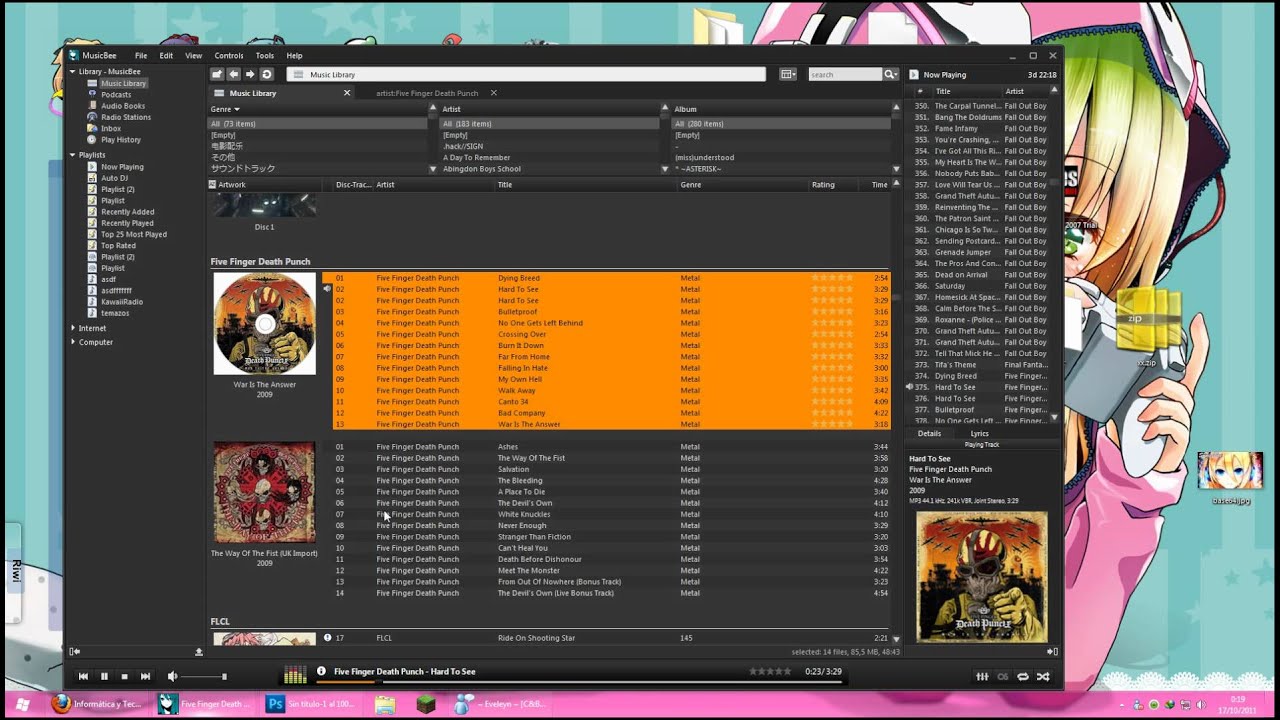
Task: Open the panel layout dropdown
Action: click(x=788, y=74)
